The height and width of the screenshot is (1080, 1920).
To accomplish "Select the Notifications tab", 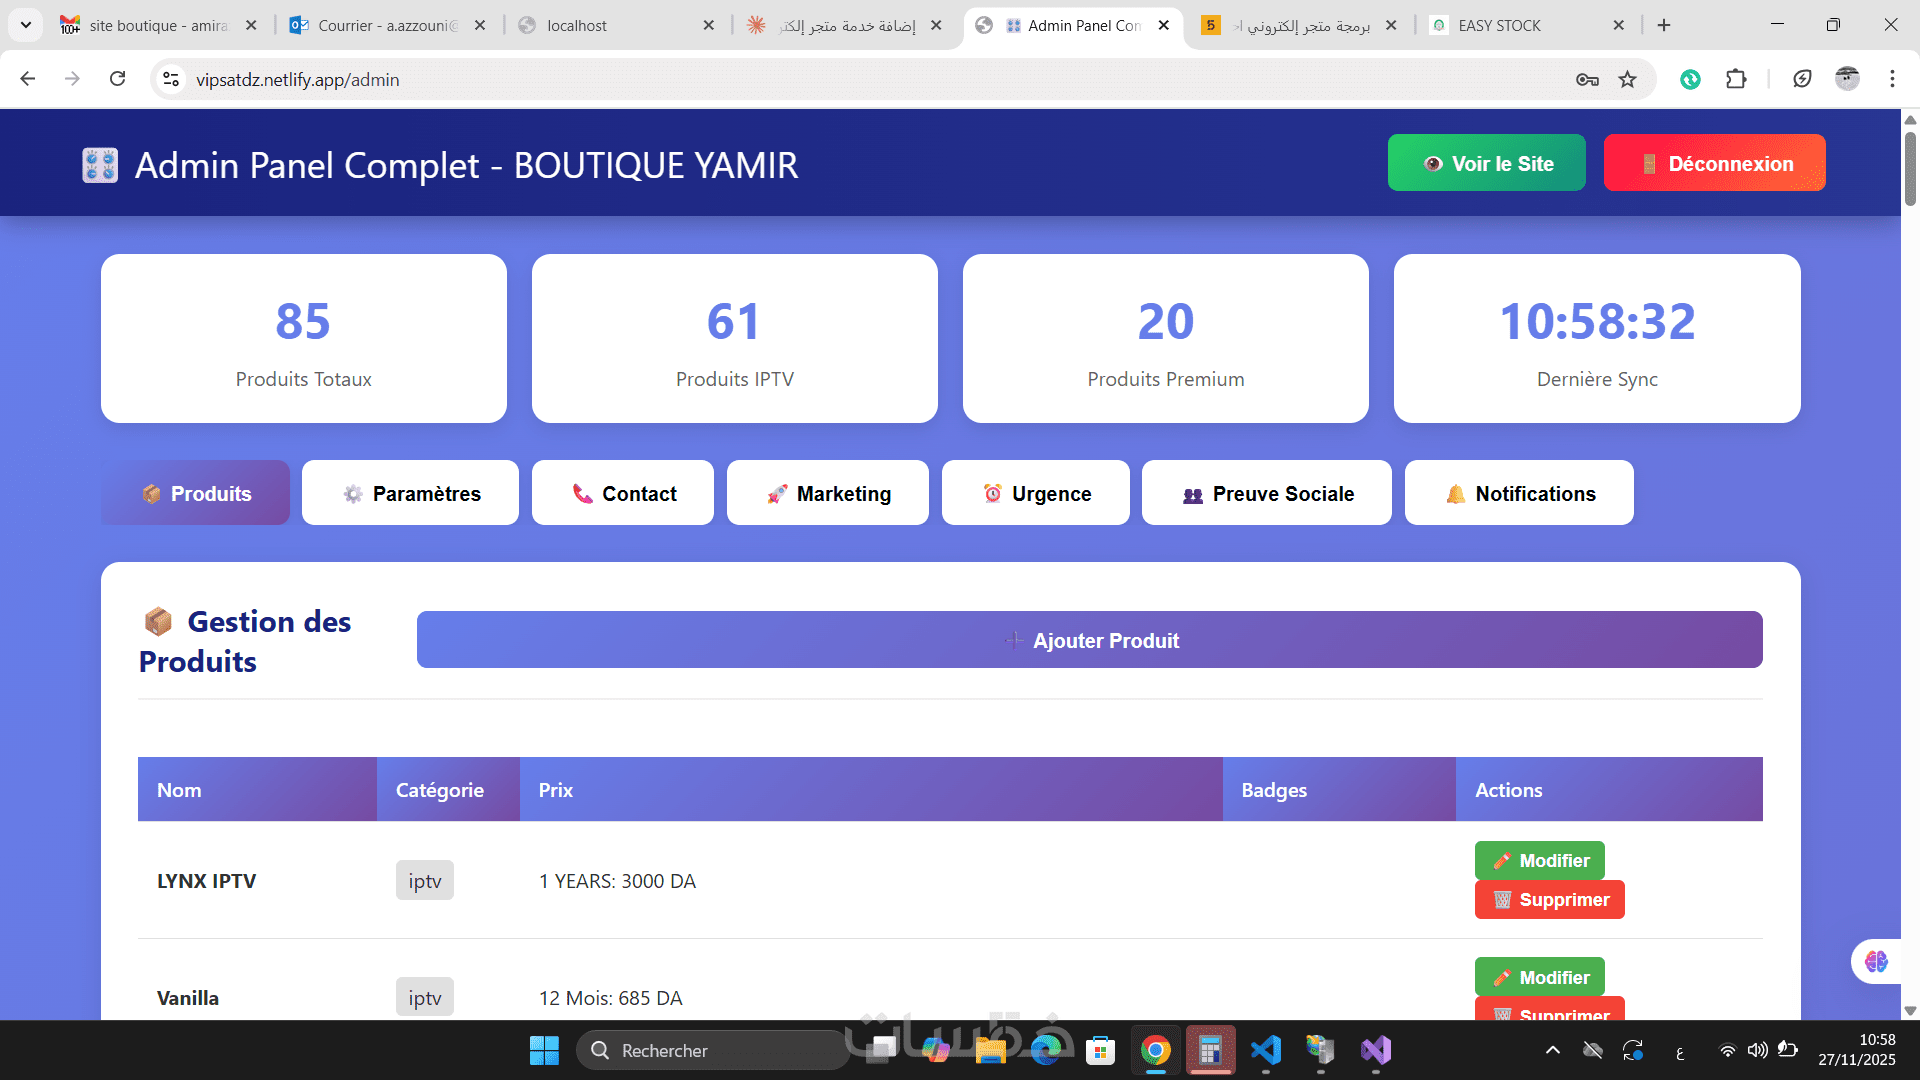I will click(1518, 493).
